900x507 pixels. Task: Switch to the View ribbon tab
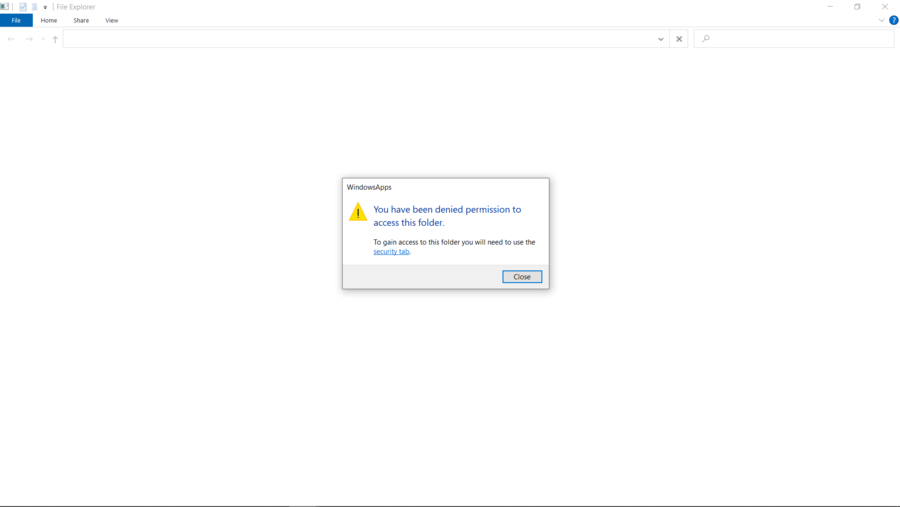pyautogui.click(x=111, y=20)
